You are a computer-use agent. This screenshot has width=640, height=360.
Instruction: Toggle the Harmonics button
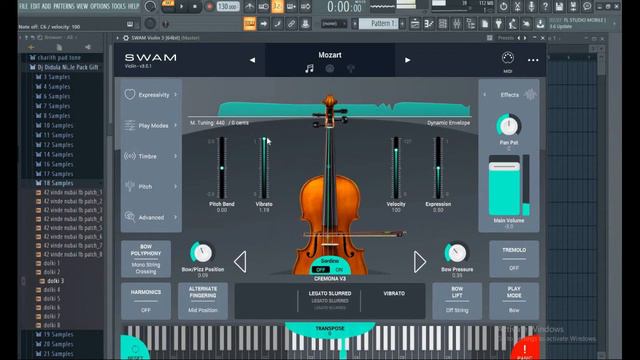coord(146,301)
